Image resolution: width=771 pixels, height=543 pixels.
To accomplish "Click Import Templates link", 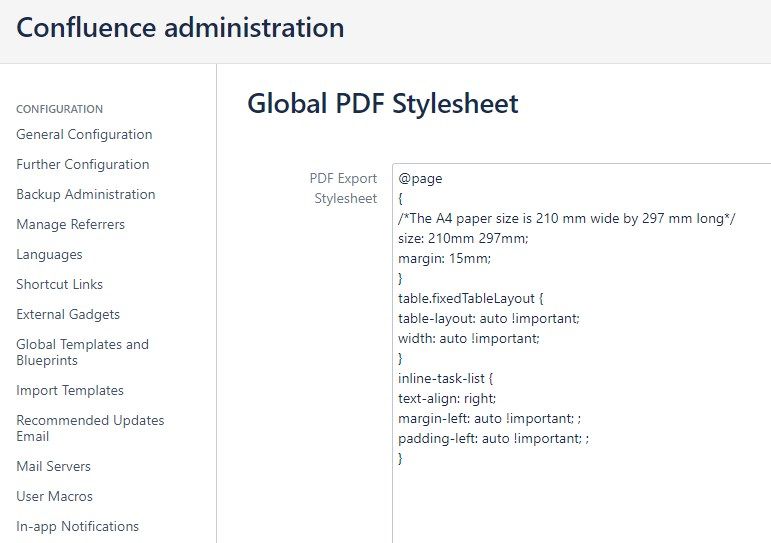I will coord(70,391).
